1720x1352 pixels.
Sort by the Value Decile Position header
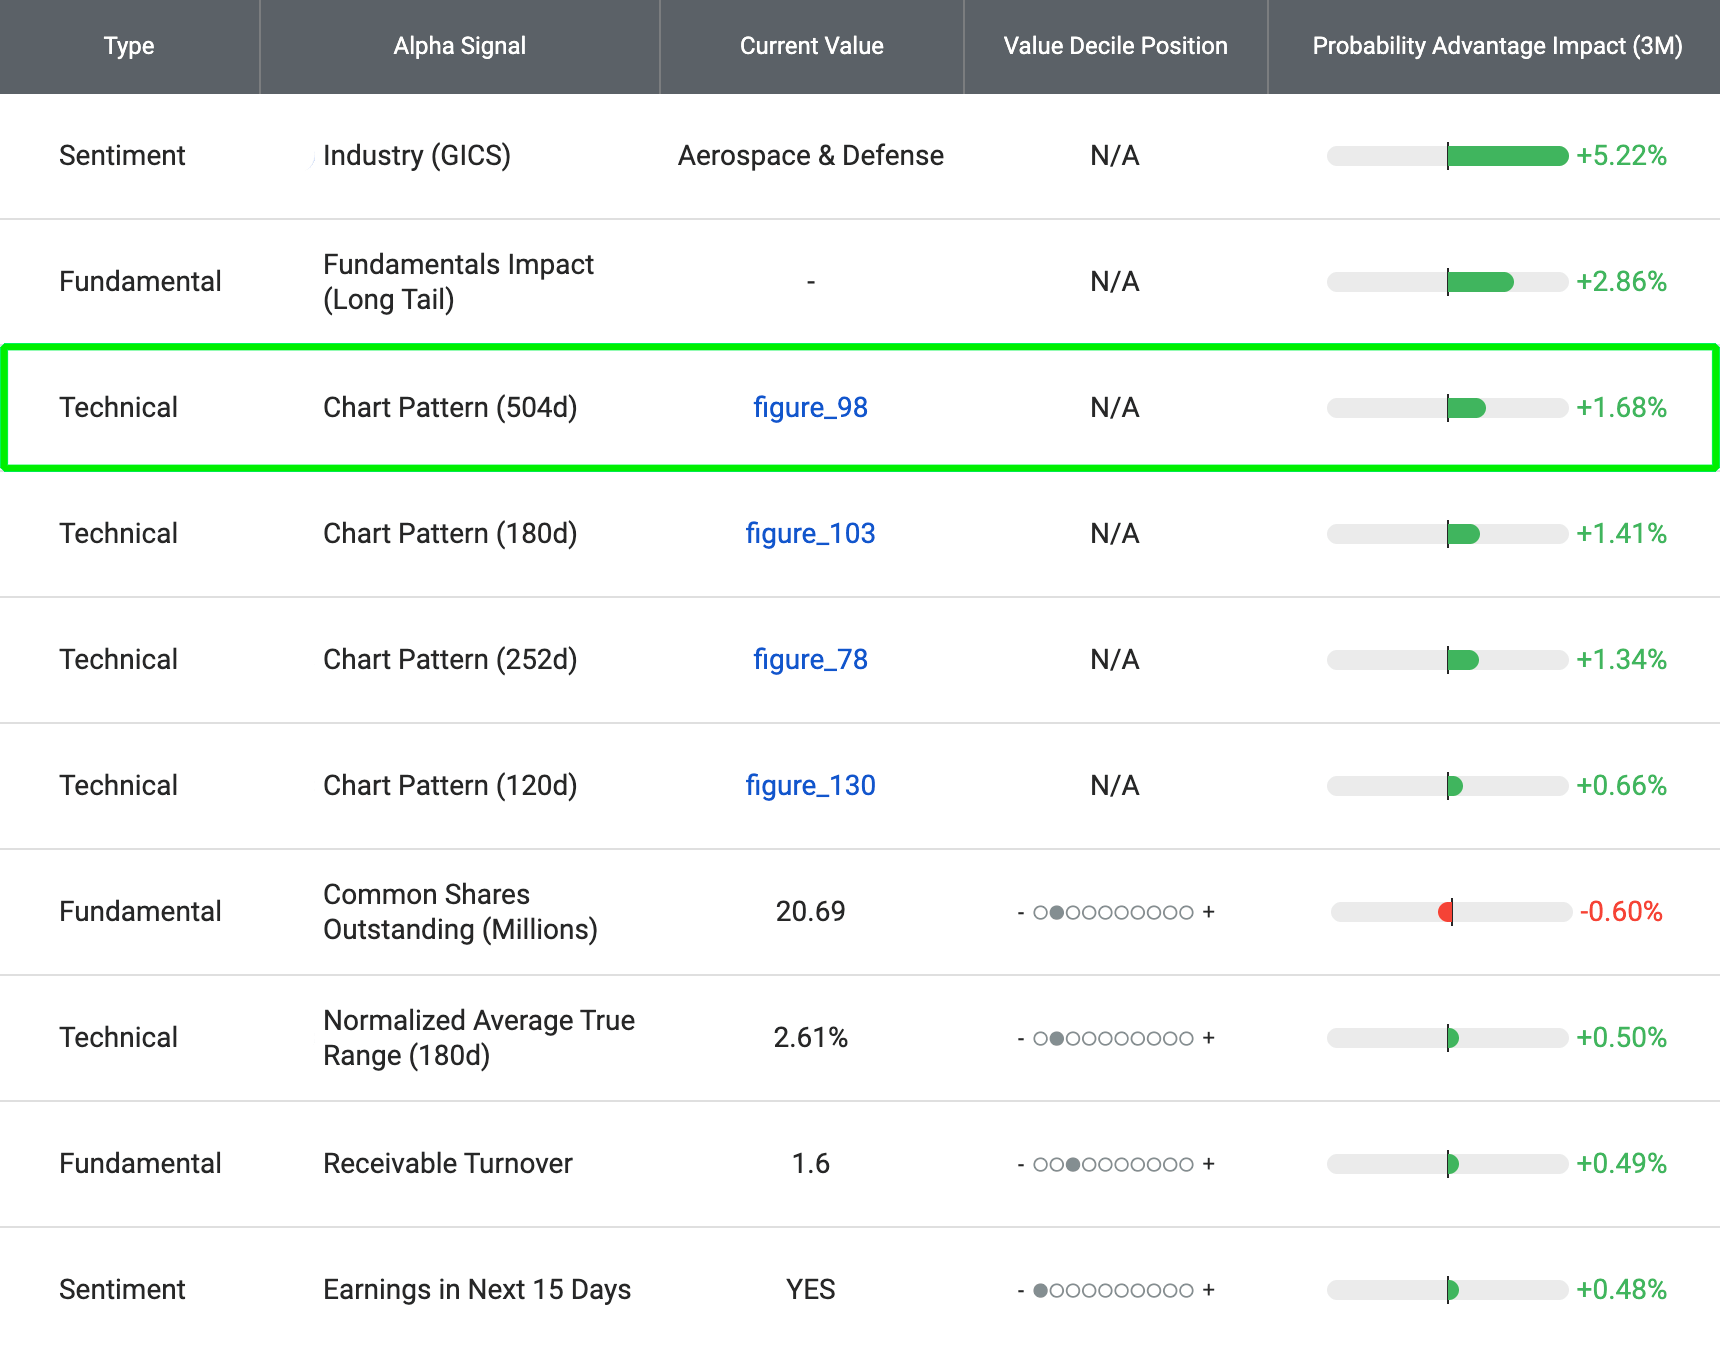click(1115, 45)
